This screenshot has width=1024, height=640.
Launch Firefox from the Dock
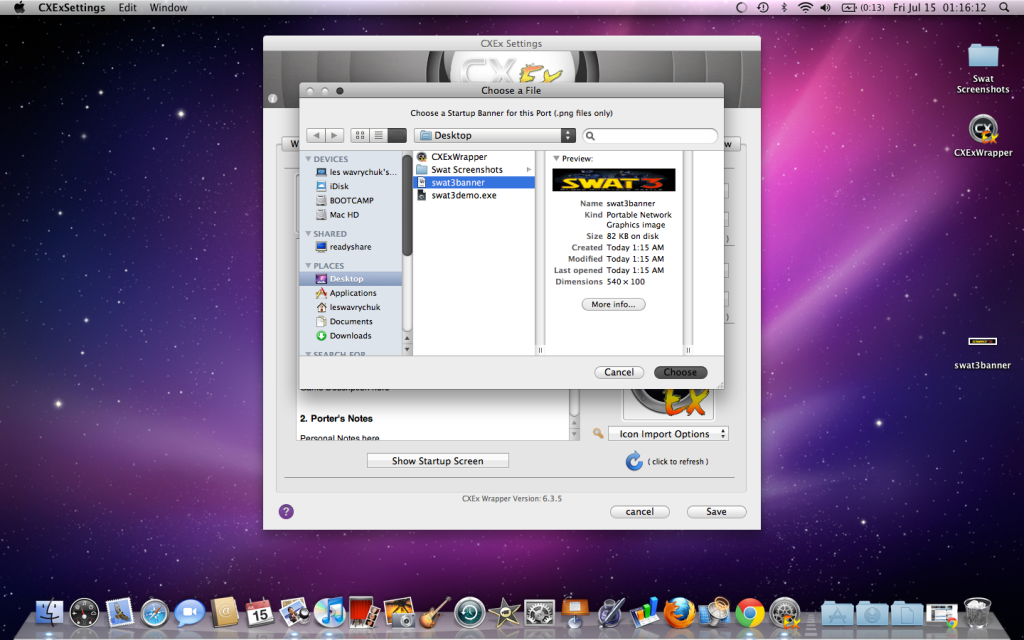point(679,613)
